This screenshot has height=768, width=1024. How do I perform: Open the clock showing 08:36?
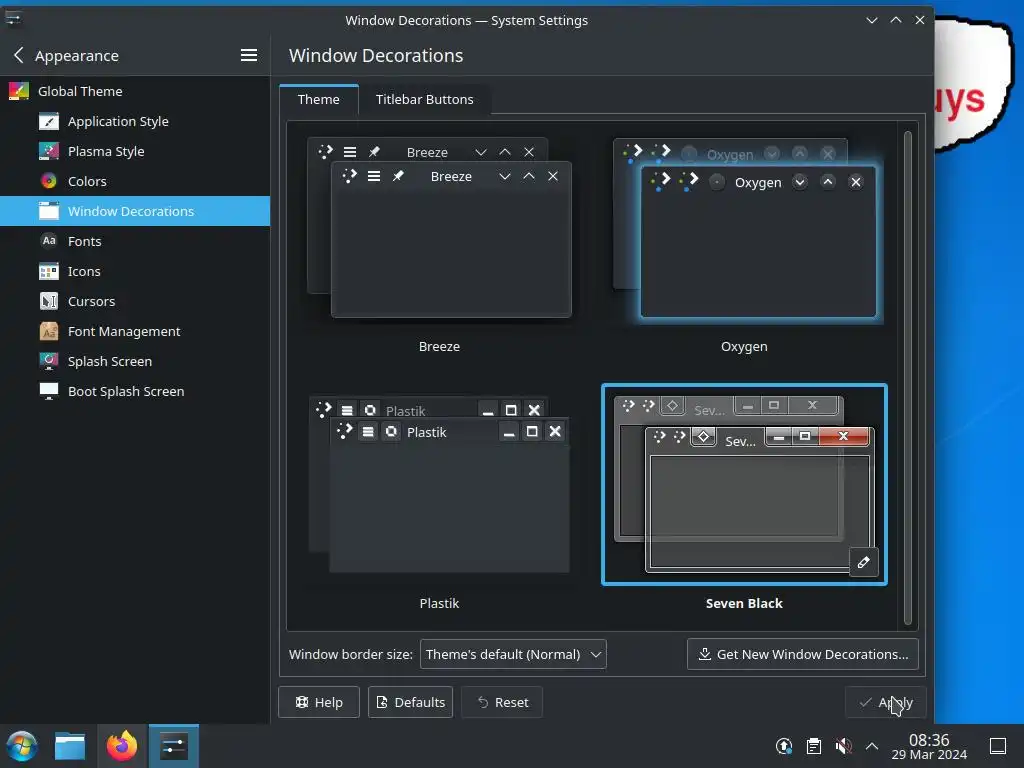click(929, 746)
